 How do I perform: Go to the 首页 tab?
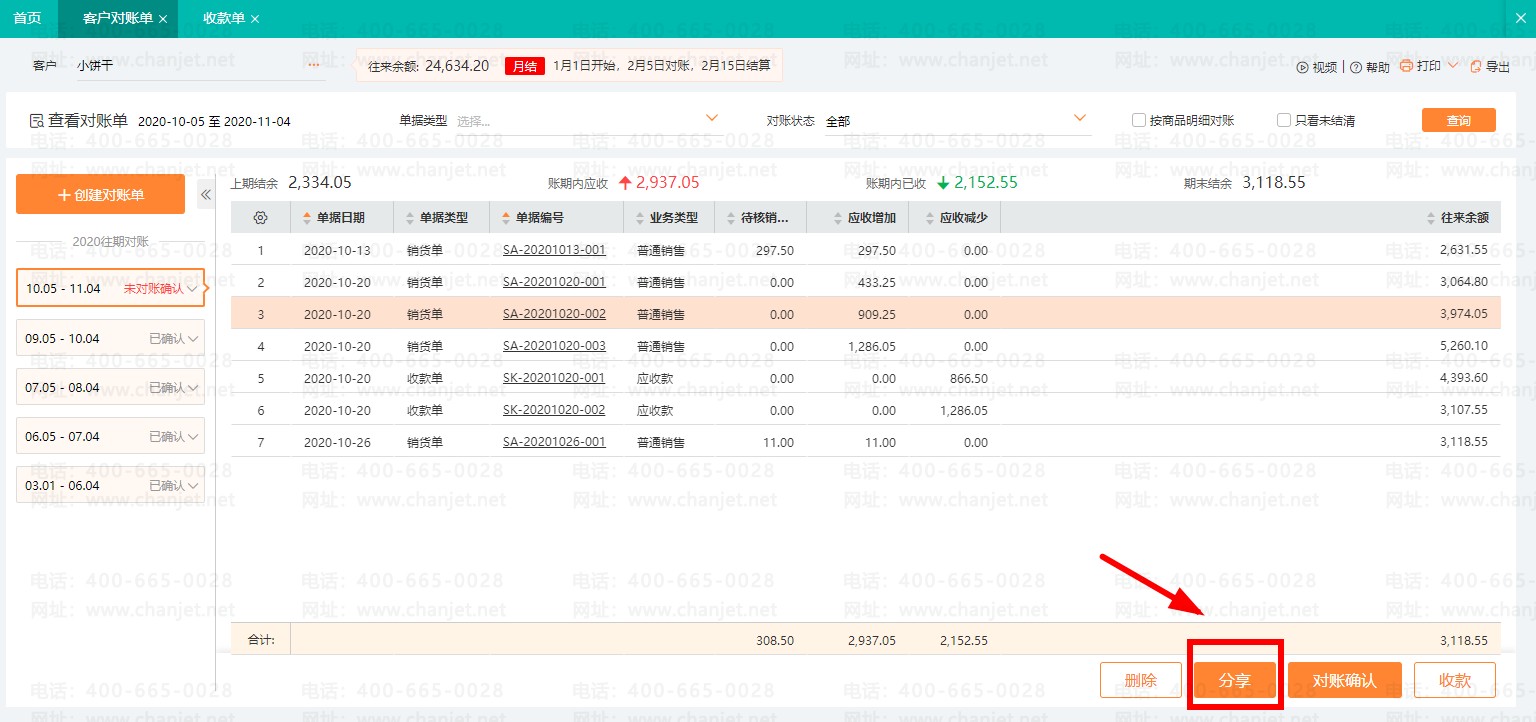(x=27, y=19)
